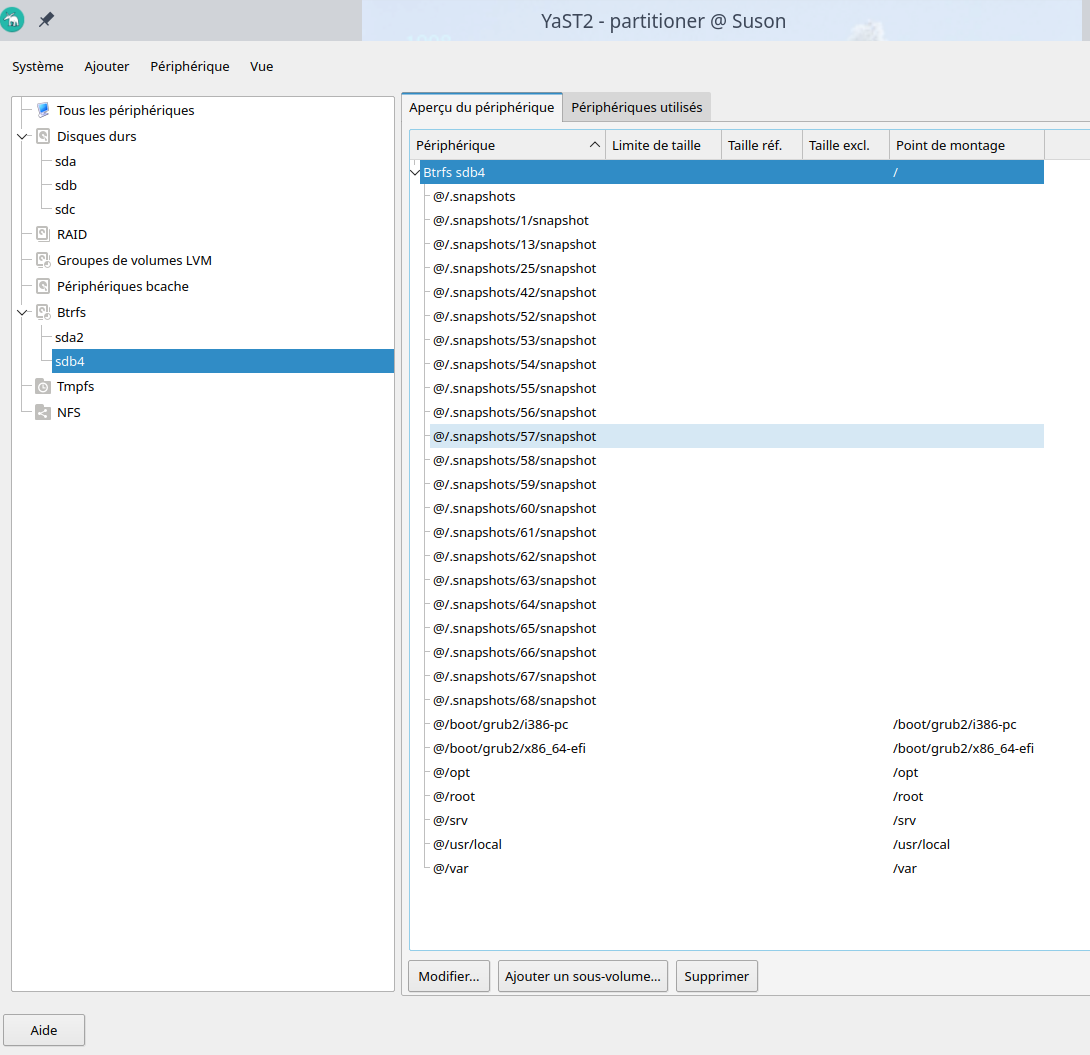This screenshot has height=1055, width=1090.
Task: Sort by Périphérique column arrow
Action: pos(594,145)
